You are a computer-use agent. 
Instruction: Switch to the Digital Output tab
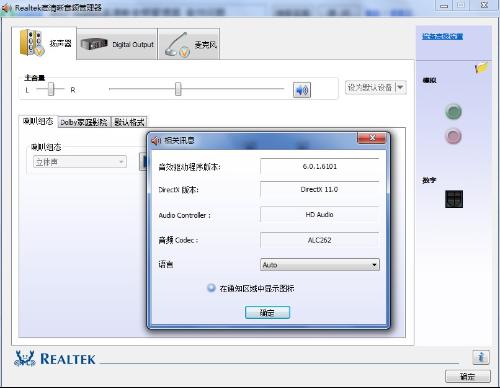pos(117,44)
